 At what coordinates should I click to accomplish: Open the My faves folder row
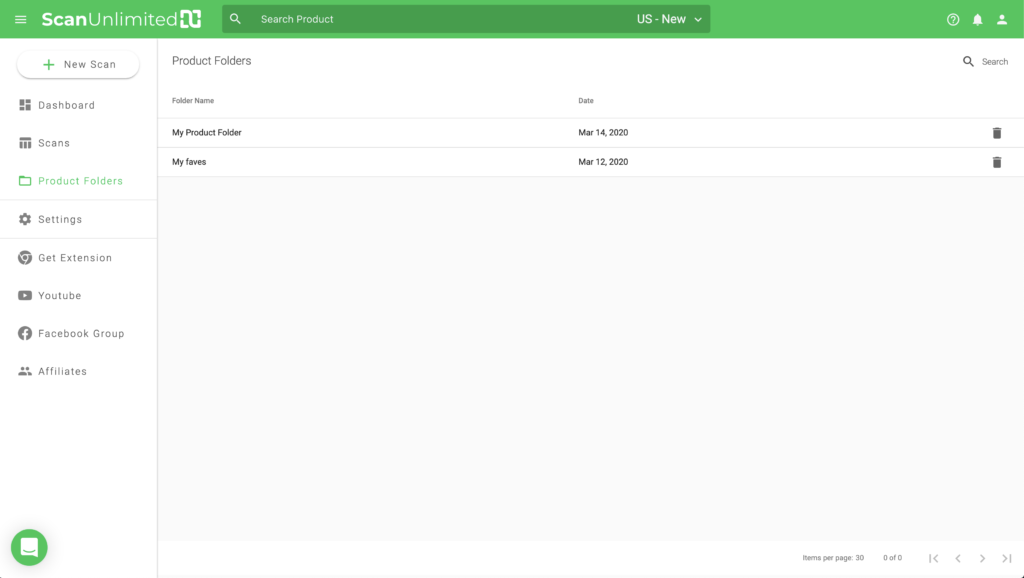[189, 162]
